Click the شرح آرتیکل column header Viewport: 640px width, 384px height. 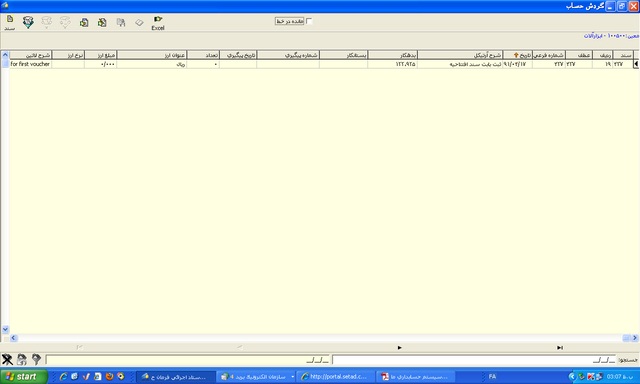click(x=460, y=55)
